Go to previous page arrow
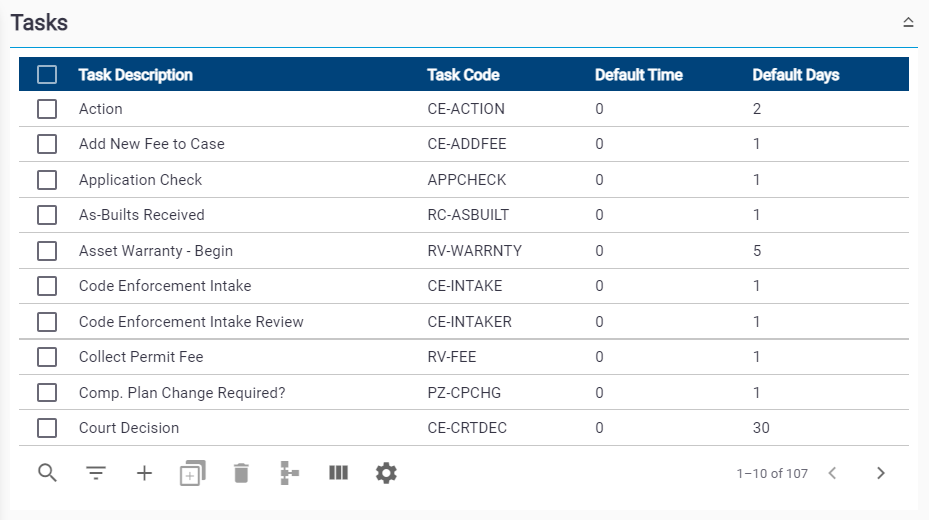 pyautogui.click(x=832, y=473)
